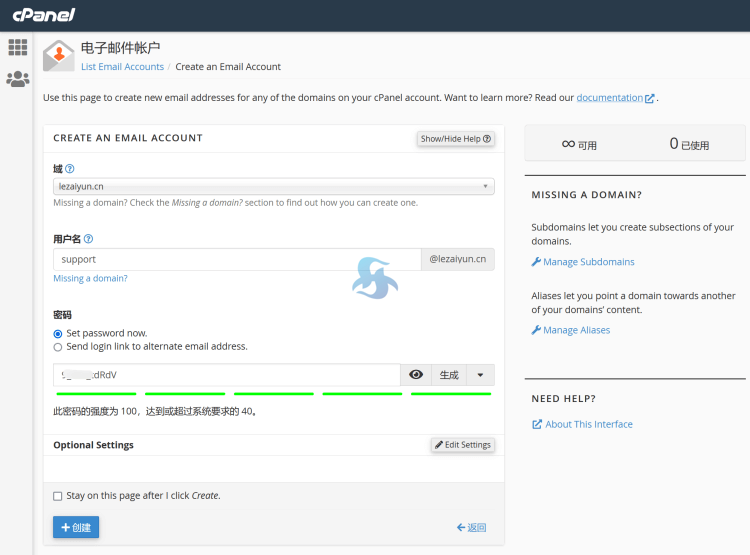
Task: Click help icon next to 用户名 label
Action: pyautogui.click(x=89, y=239)
